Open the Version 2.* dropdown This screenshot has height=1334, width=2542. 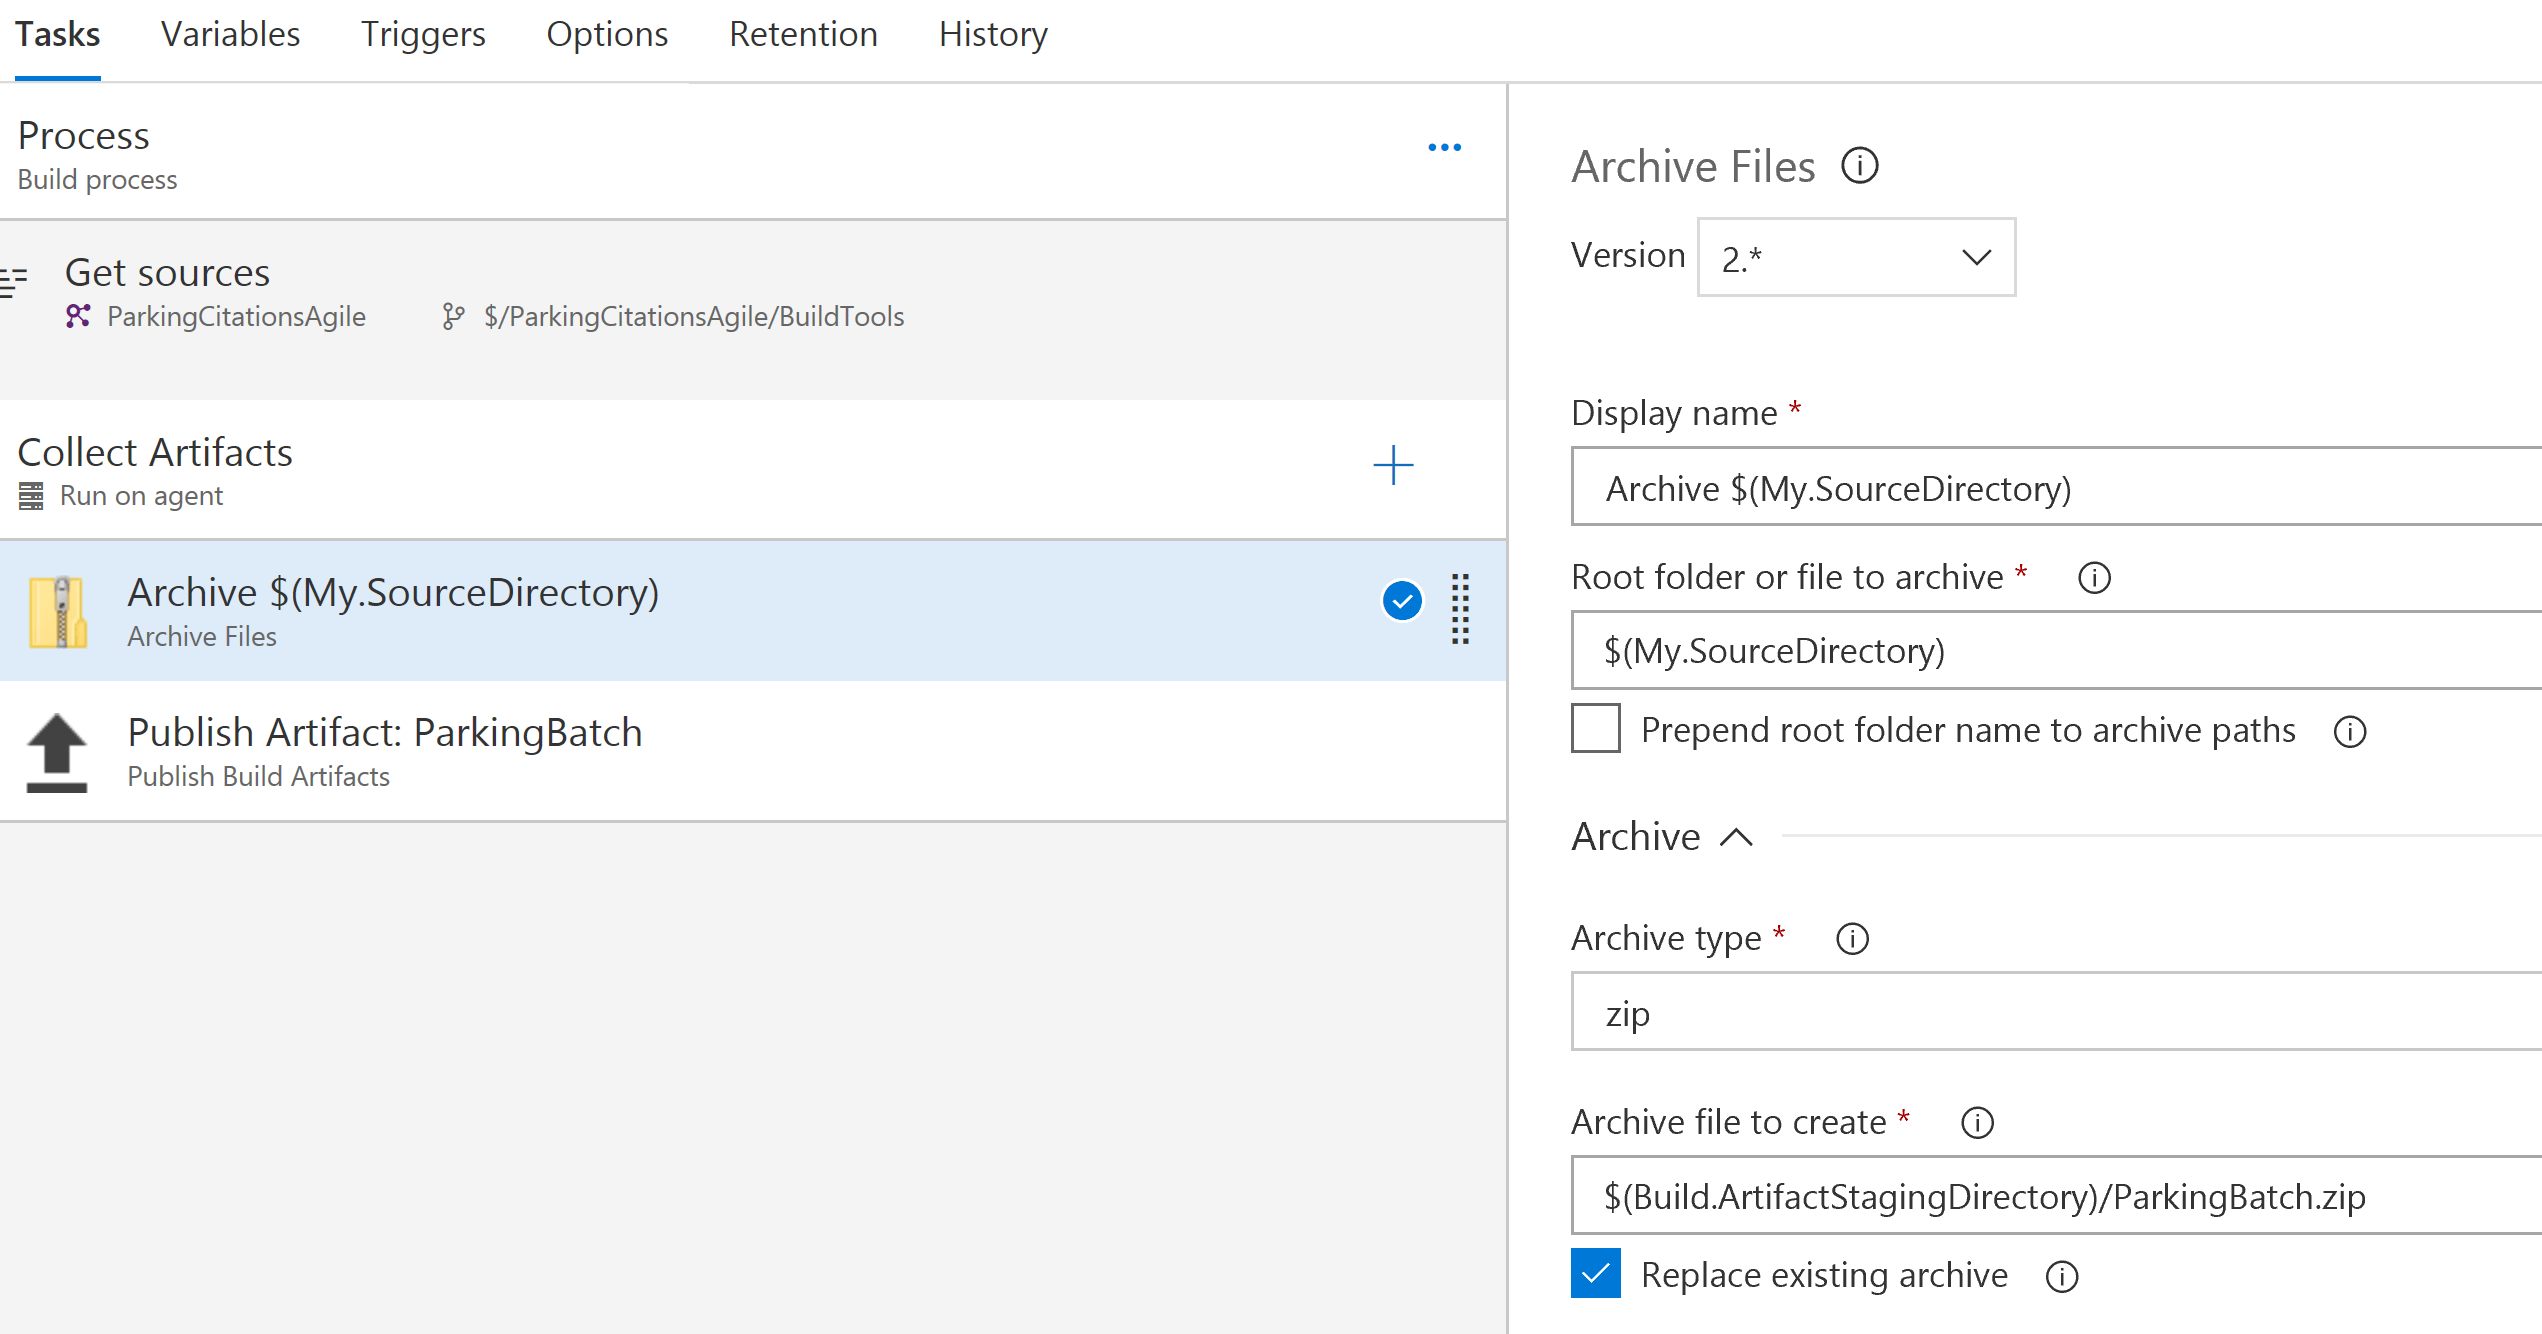click(1855, 258)
